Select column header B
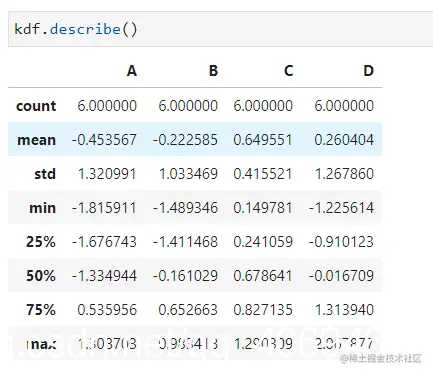 click(x=213, y=71)
